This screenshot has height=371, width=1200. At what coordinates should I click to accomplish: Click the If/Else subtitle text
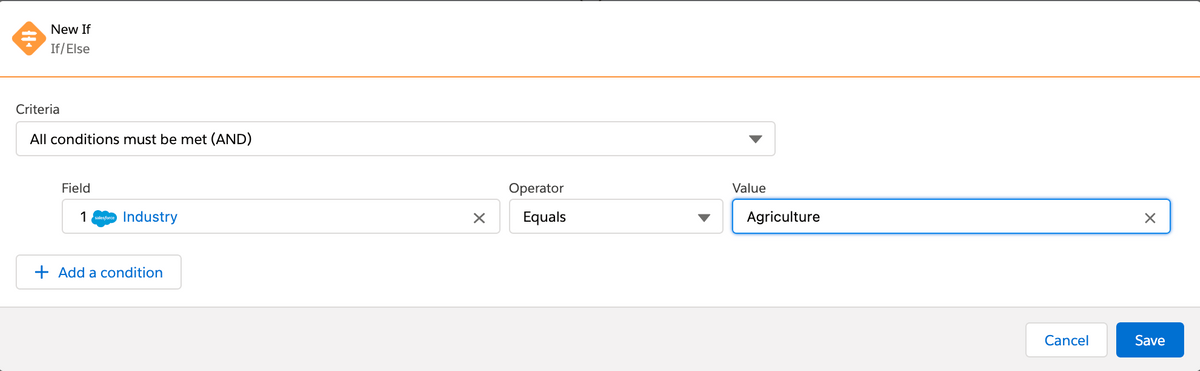71,48
